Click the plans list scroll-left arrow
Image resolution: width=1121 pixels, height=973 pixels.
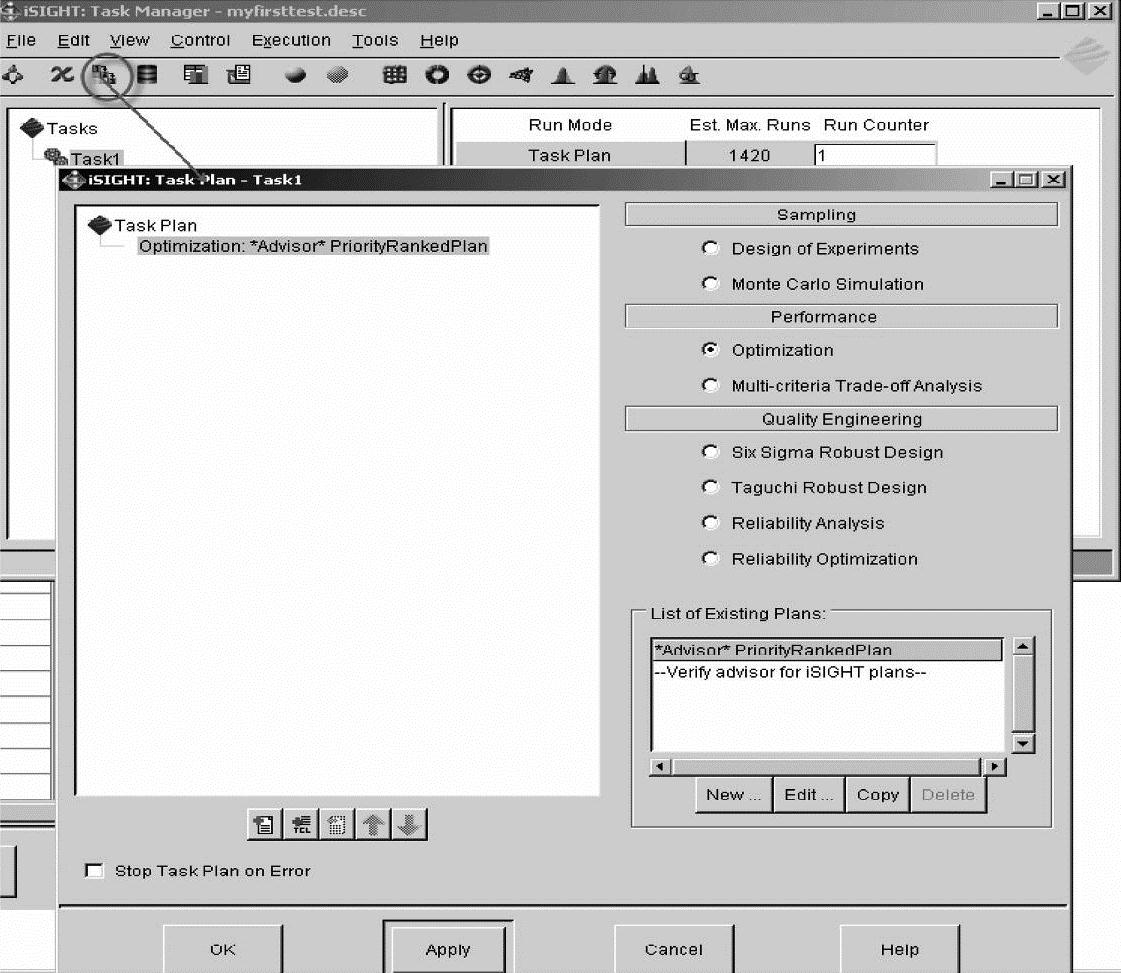point(660,766)
